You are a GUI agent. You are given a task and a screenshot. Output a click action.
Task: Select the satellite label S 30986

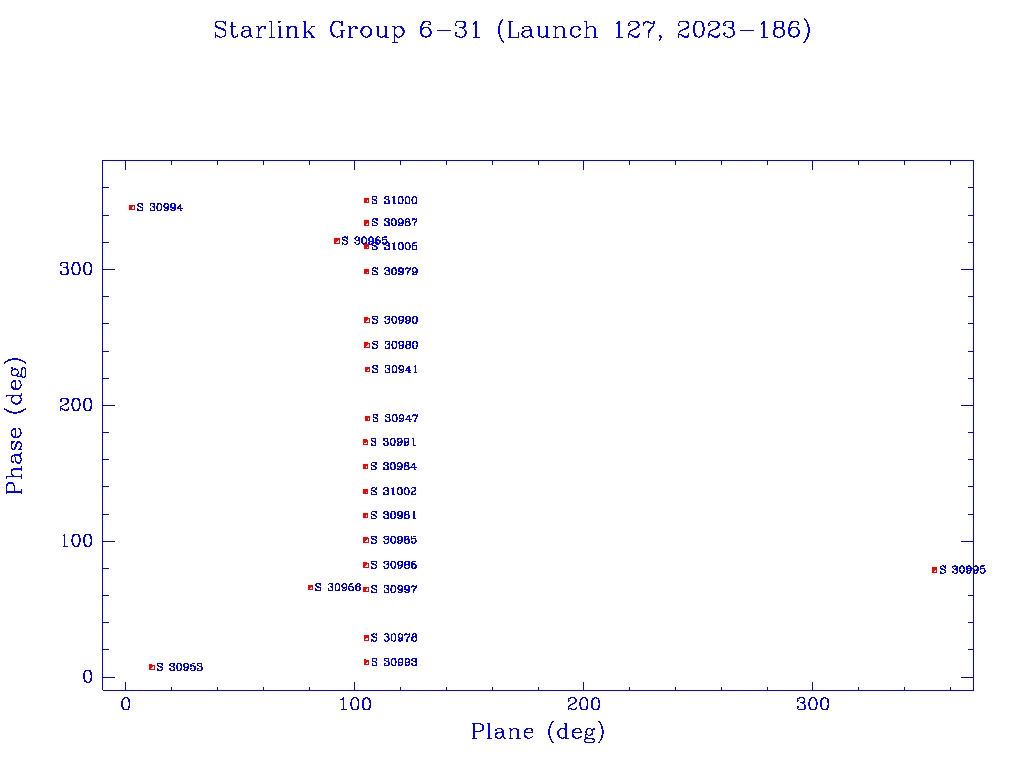tap(393, 565)
